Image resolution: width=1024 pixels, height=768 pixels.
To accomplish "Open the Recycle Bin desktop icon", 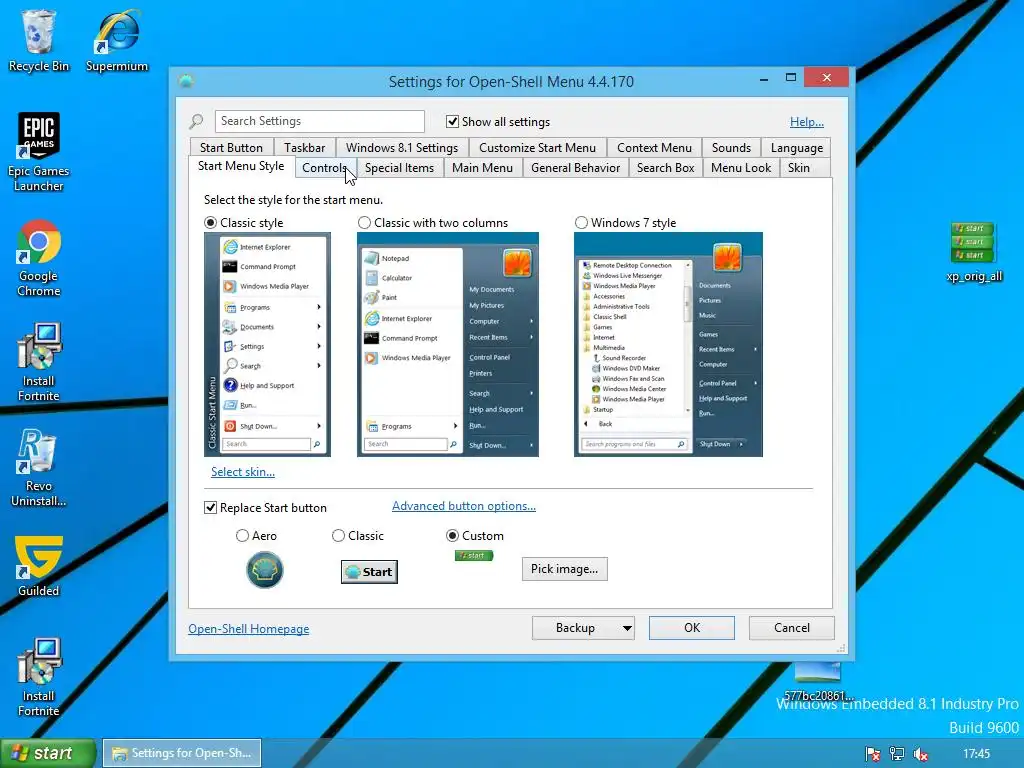I will pyautogui.click(x=39, y=41).
